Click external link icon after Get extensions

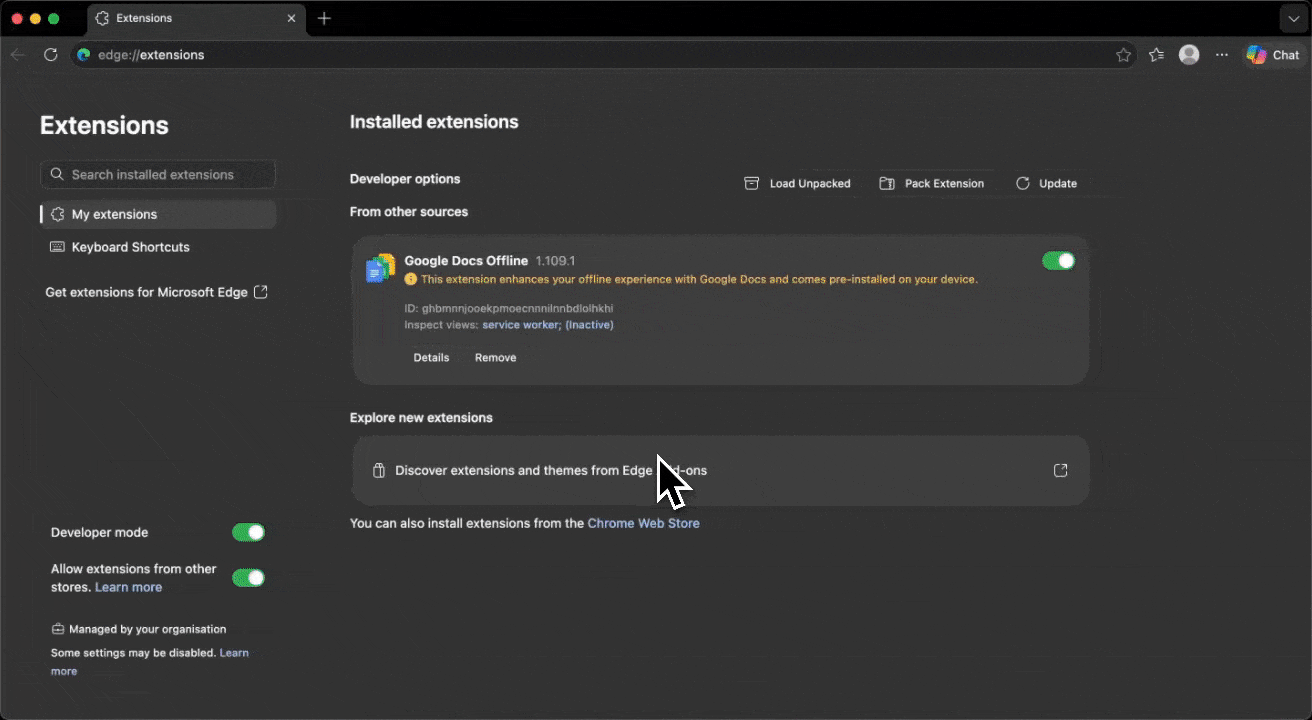coord(261,292)
